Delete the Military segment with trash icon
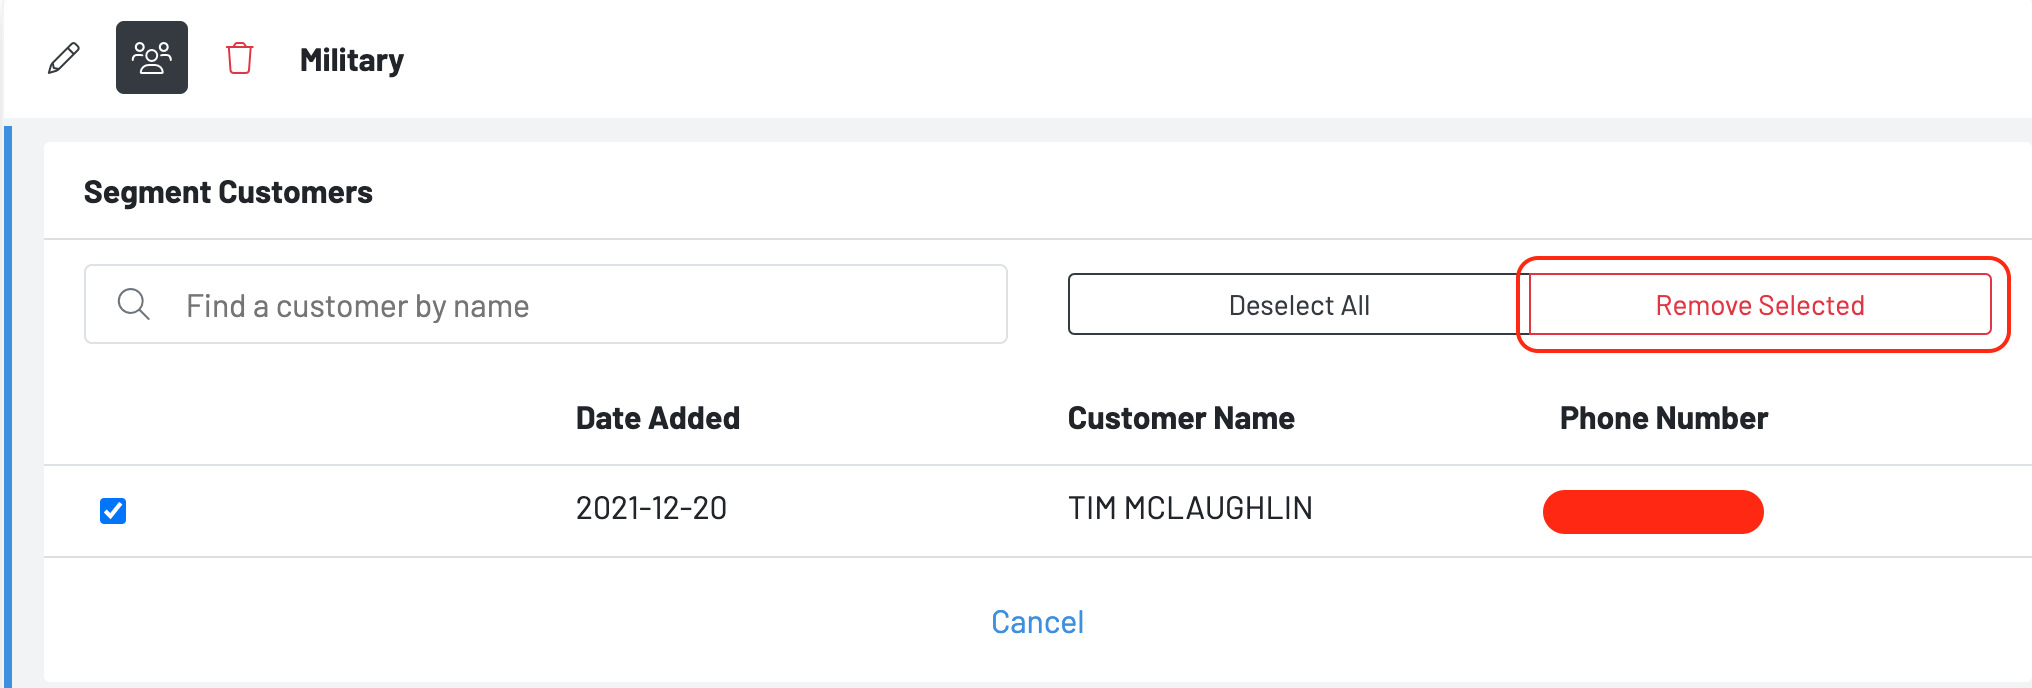This screenshot has height=688, width=2032. click(240, 58)
